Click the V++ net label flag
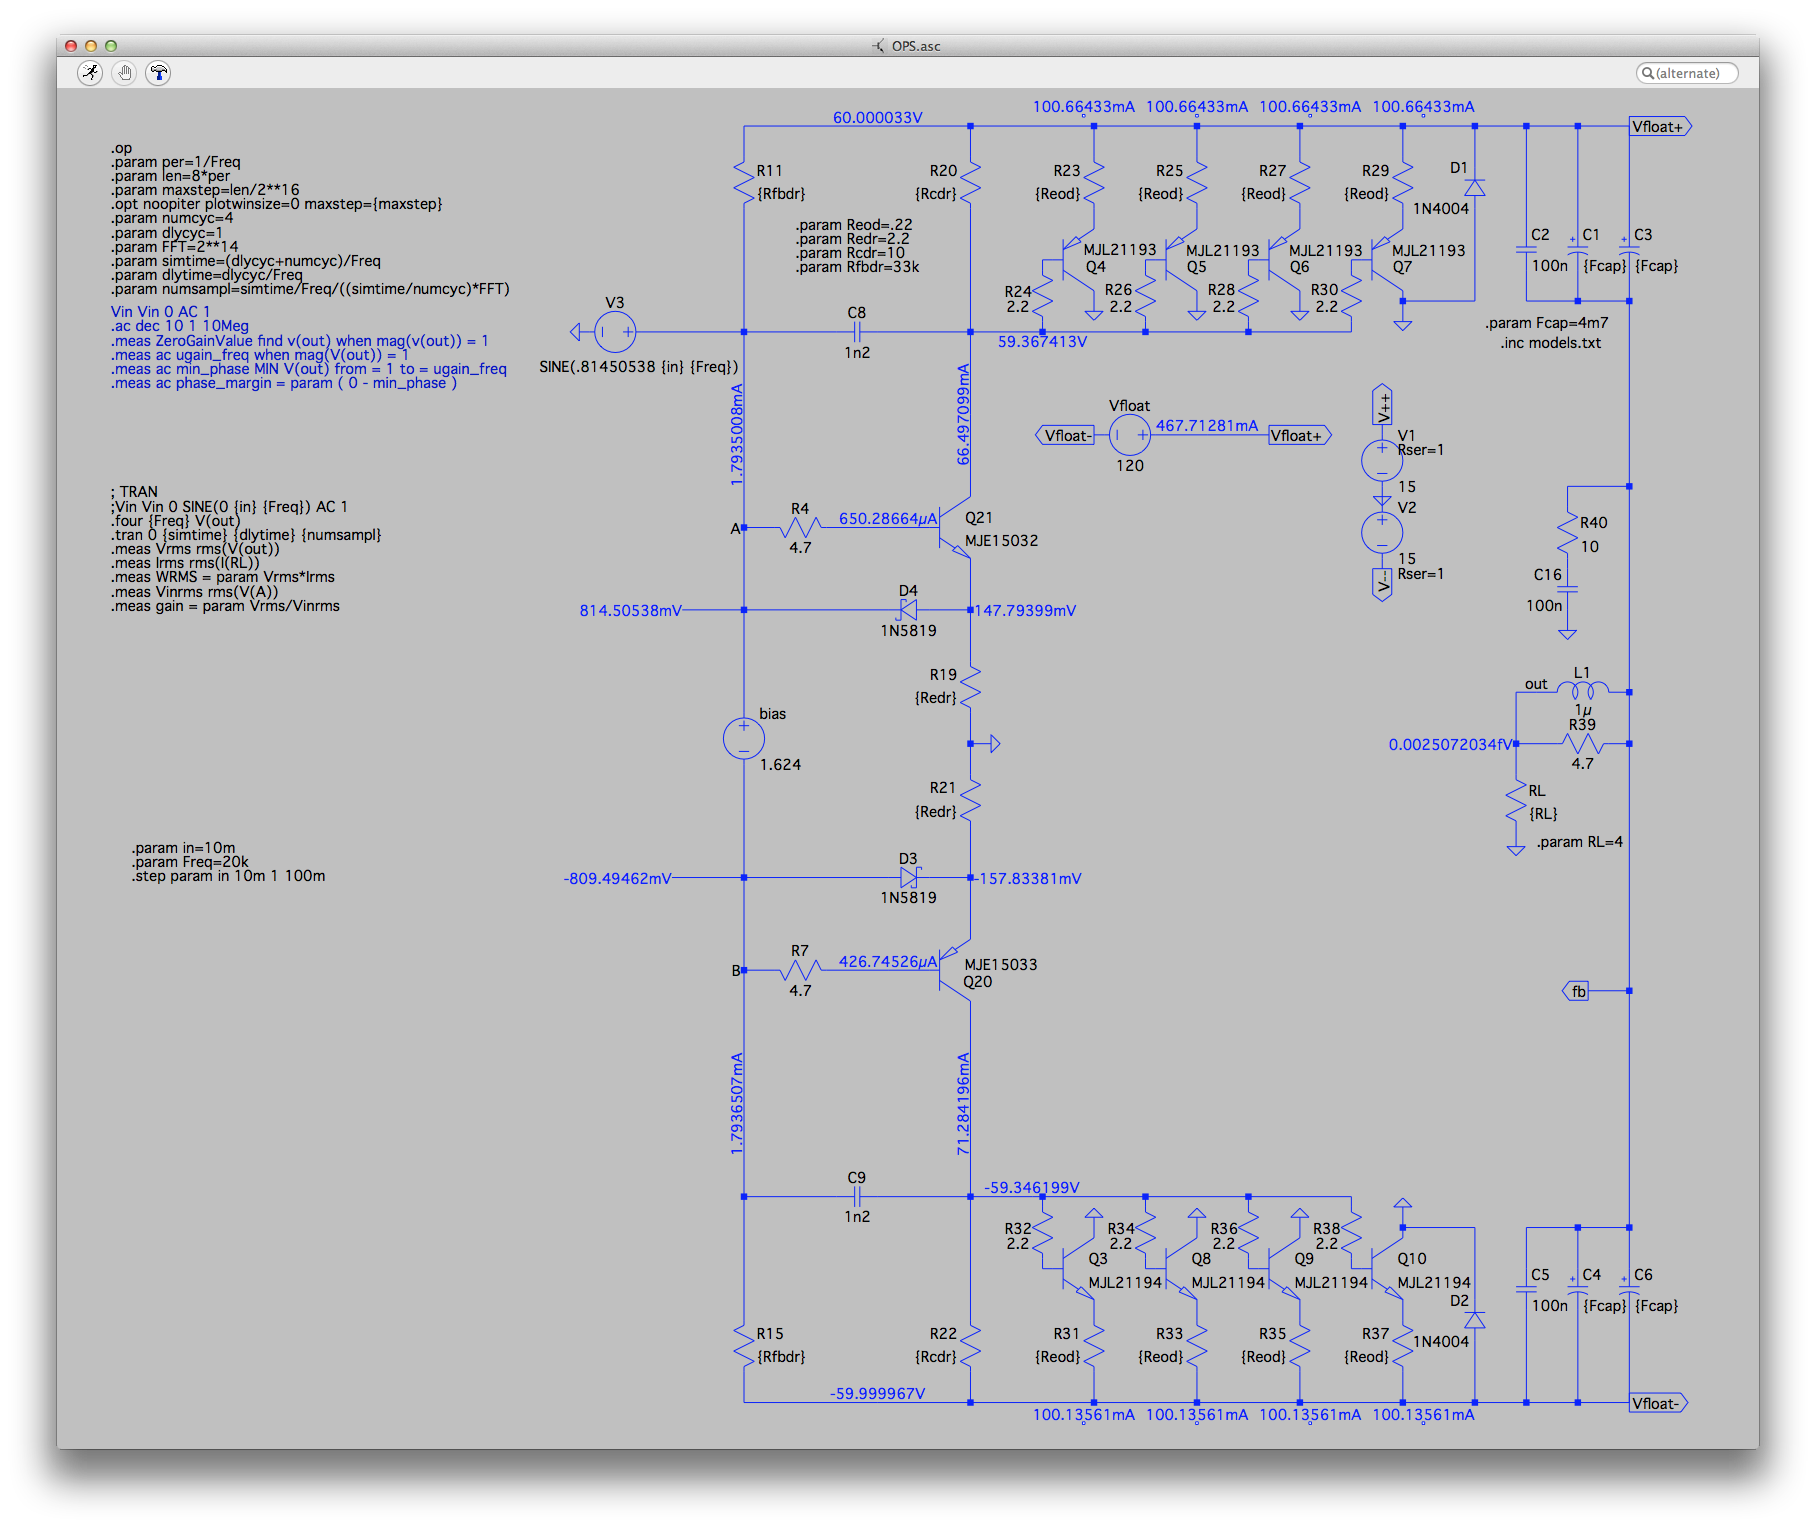1816x1528 pixels. coord(1382,405)
